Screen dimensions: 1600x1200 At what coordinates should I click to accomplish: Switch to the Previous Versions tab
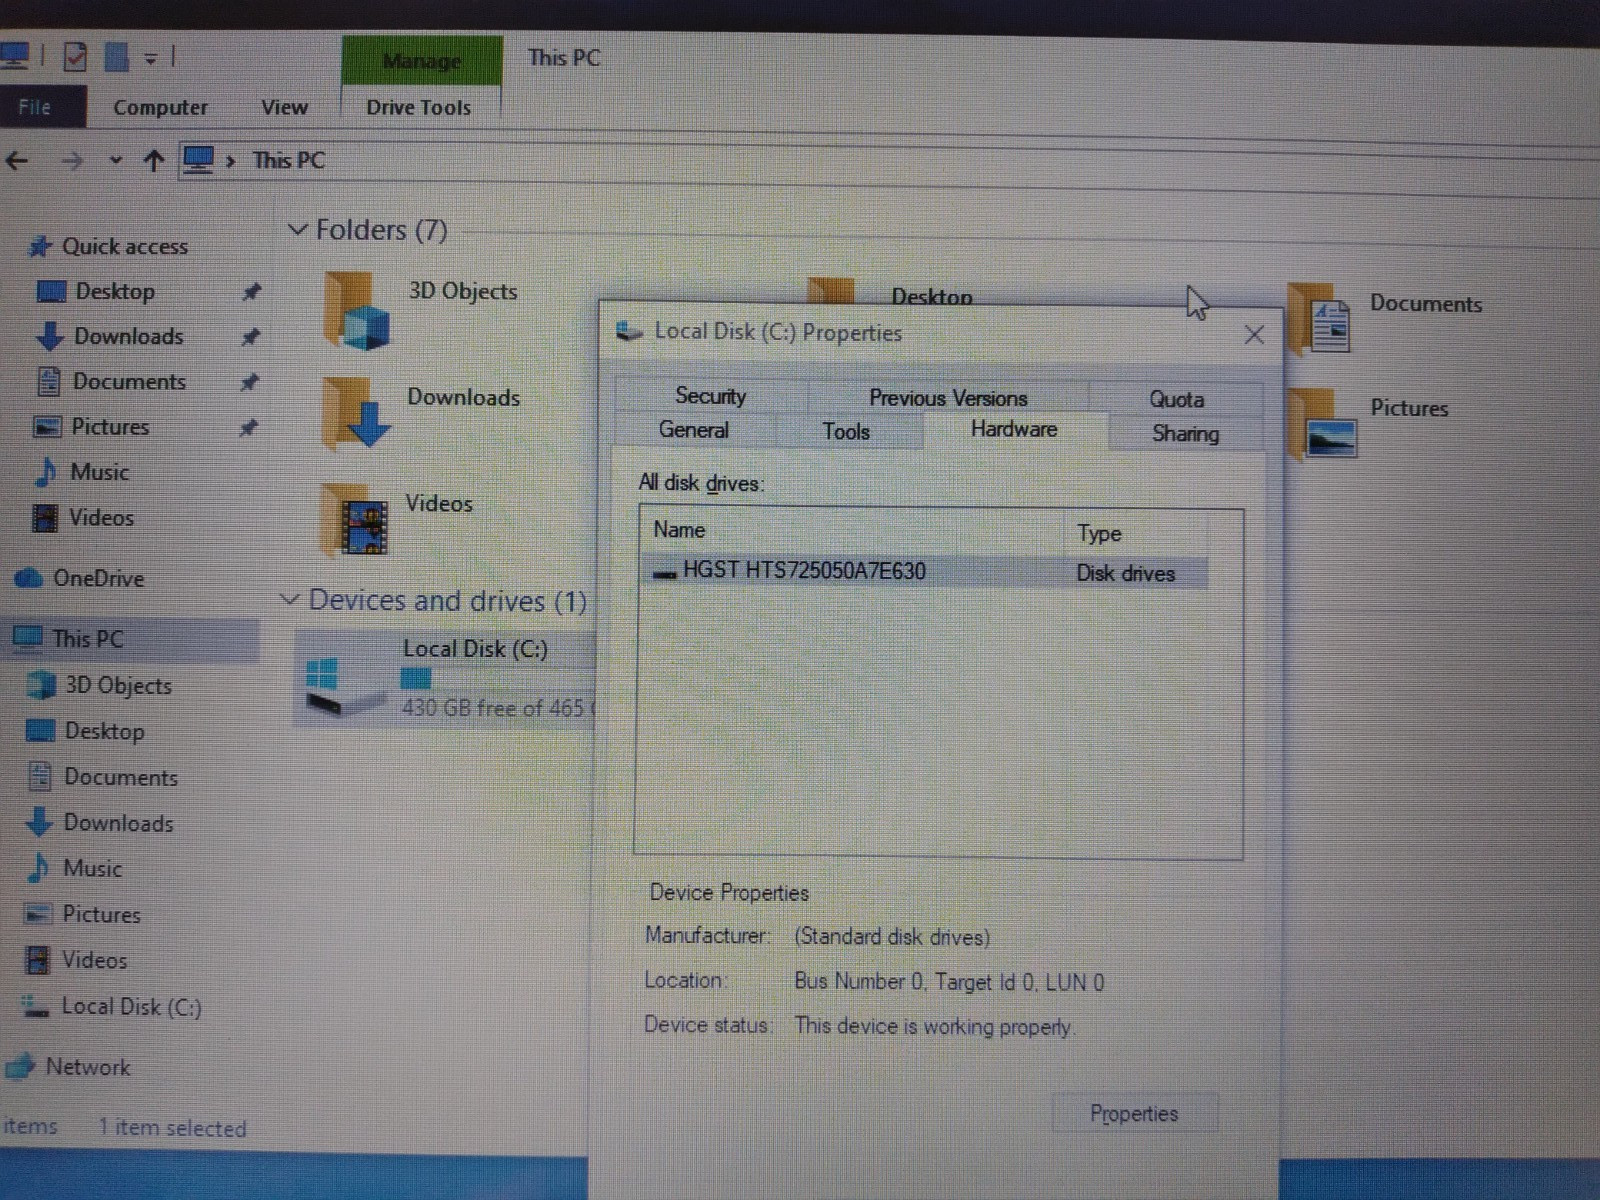[x=948, y=398]
